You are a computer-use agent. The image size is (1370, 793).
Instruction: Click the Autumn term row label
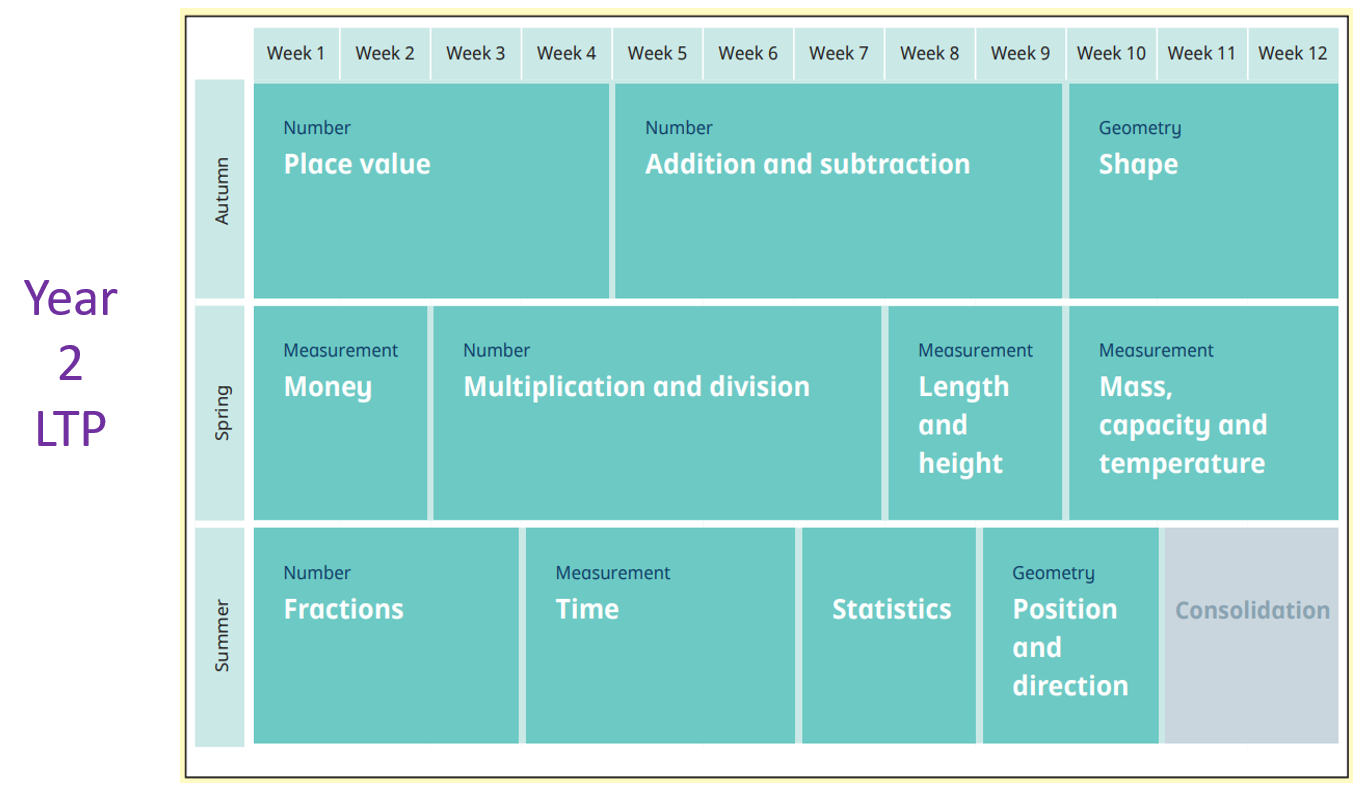coord(220,189)
